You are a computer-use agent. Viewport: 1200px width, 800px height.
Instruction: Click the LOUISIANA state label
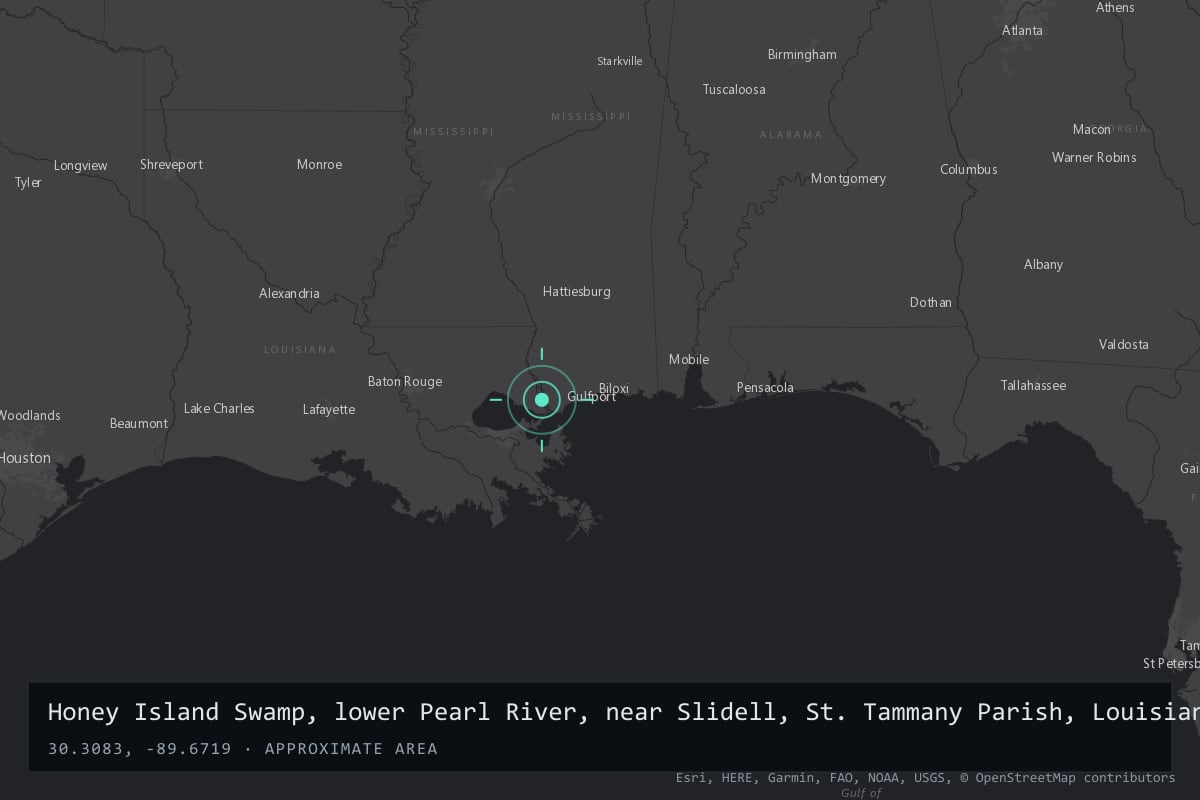(300, 349)
